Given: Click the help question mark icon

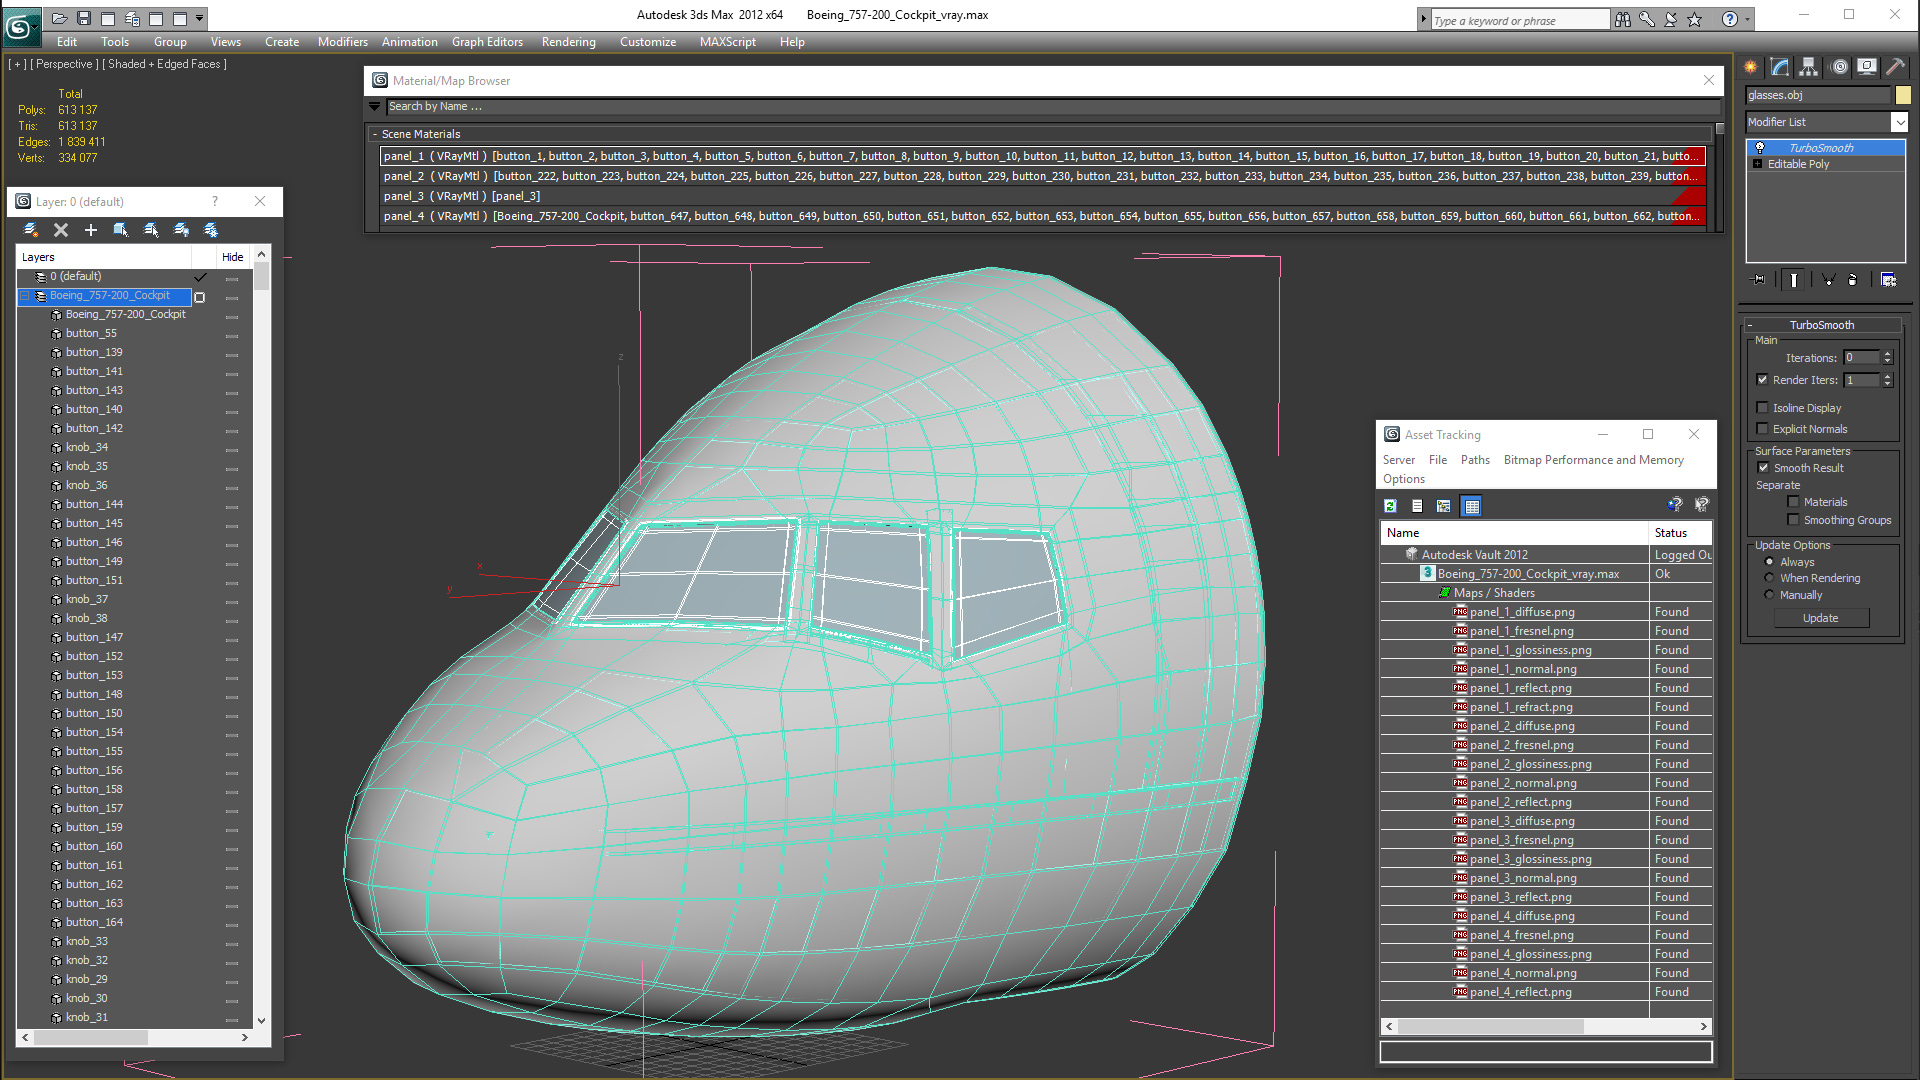Looking at the screenshot, I should pos(1730,19).
